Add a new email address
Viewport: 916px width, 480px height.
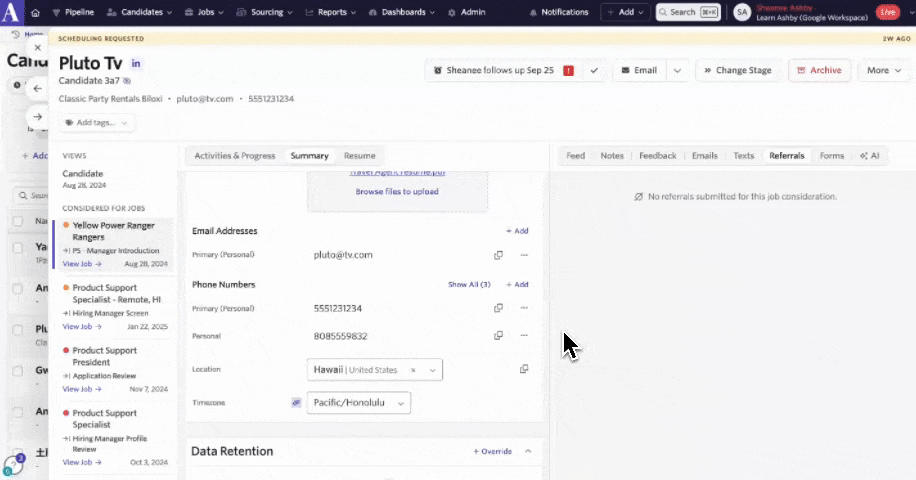pyautogui.click(x=517, y=231)
